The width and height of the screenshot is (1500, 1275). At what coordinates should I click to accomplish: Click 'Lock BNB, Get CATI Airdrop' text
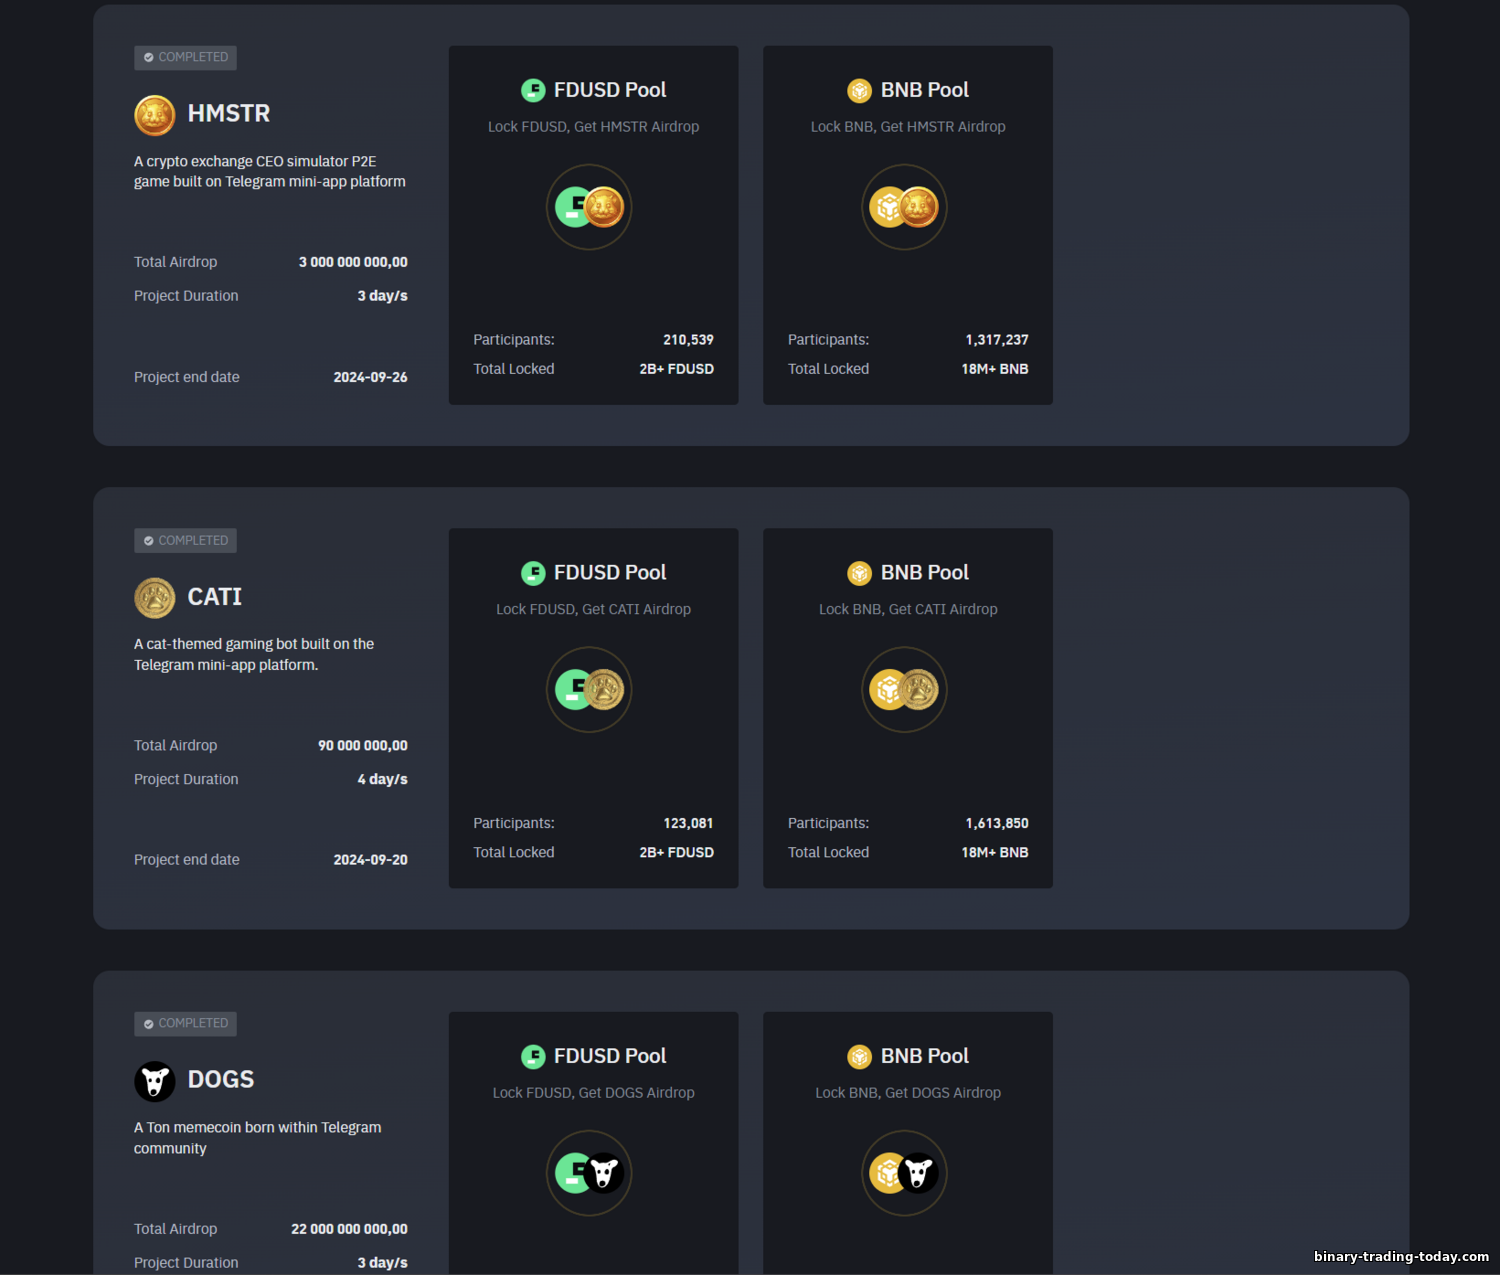coord(908,610)
